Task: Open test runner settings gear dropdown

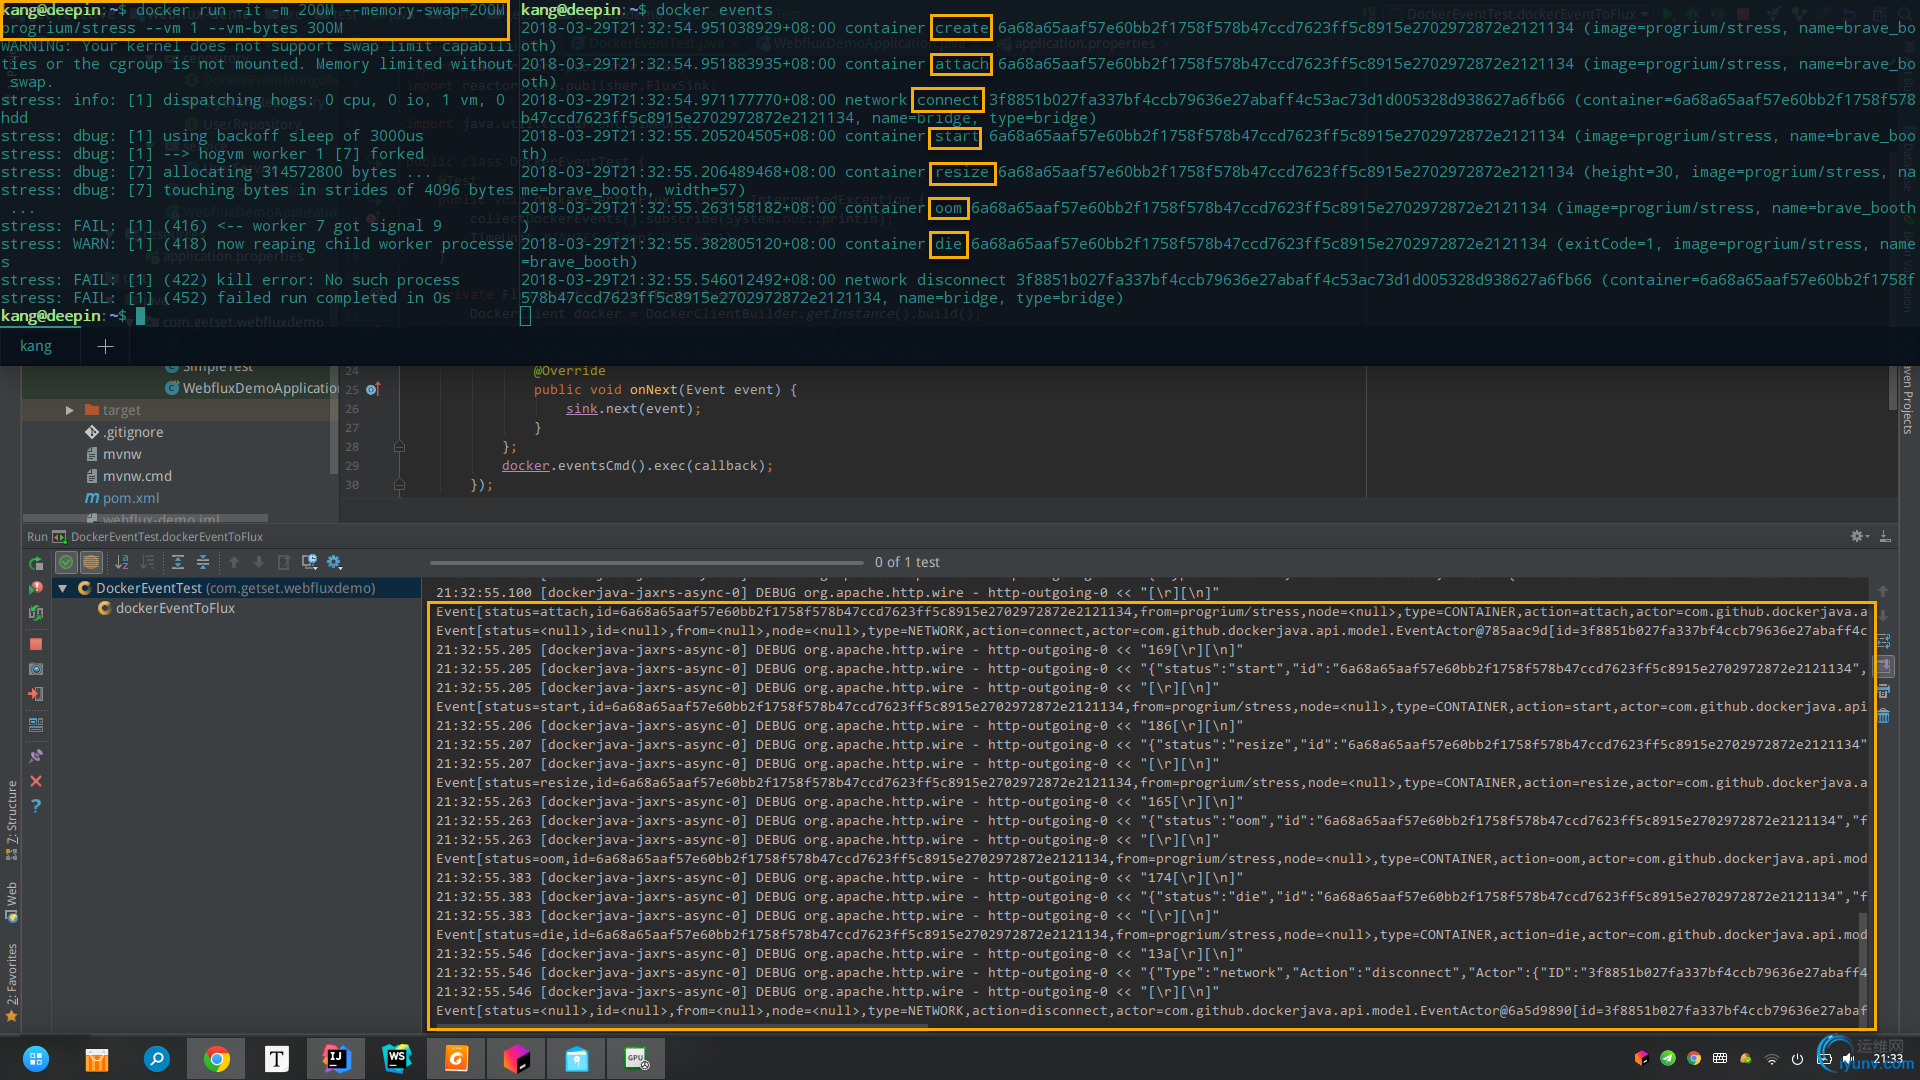Action: pos(335,562)
